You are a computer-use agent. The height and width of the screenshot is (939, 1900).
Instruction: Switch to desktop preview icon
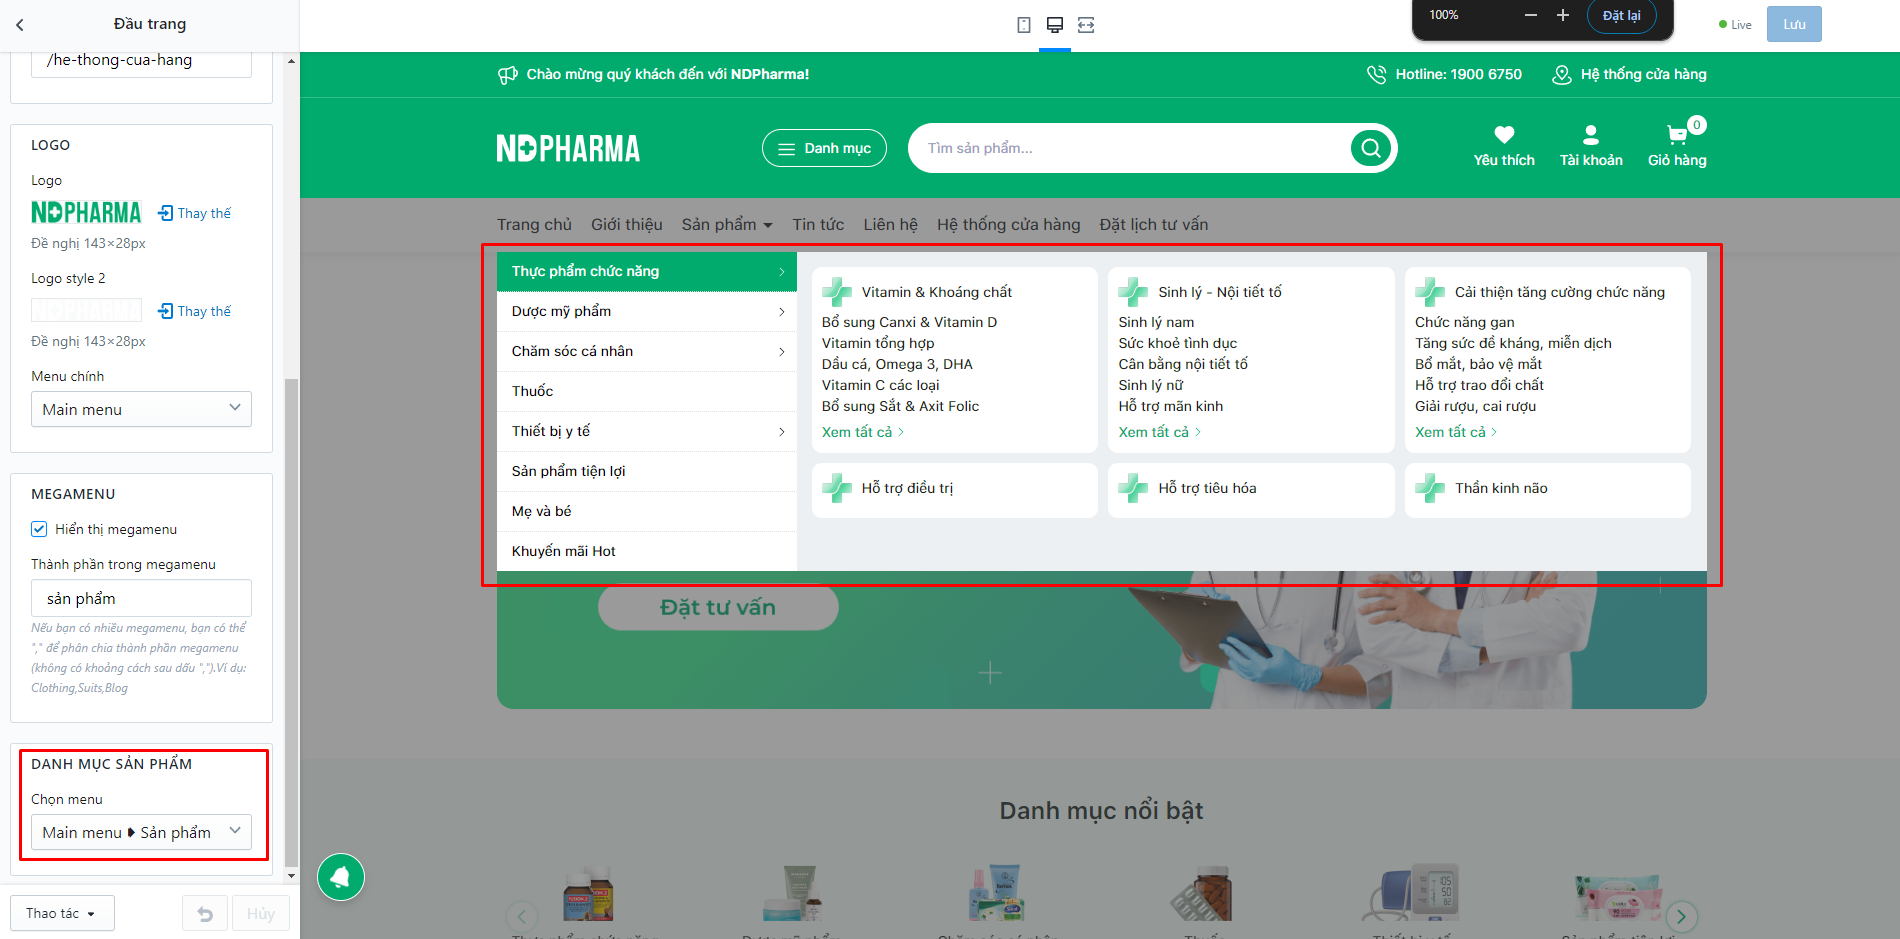click(1055, 25)
